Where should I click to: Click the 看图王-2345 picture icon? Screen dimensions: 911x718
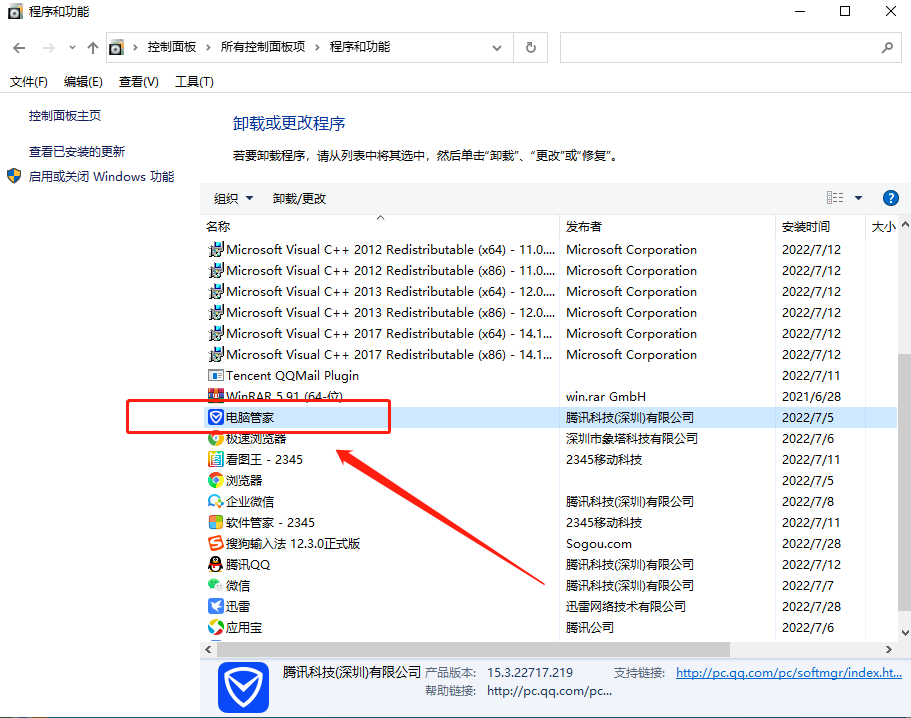(216, 459)
